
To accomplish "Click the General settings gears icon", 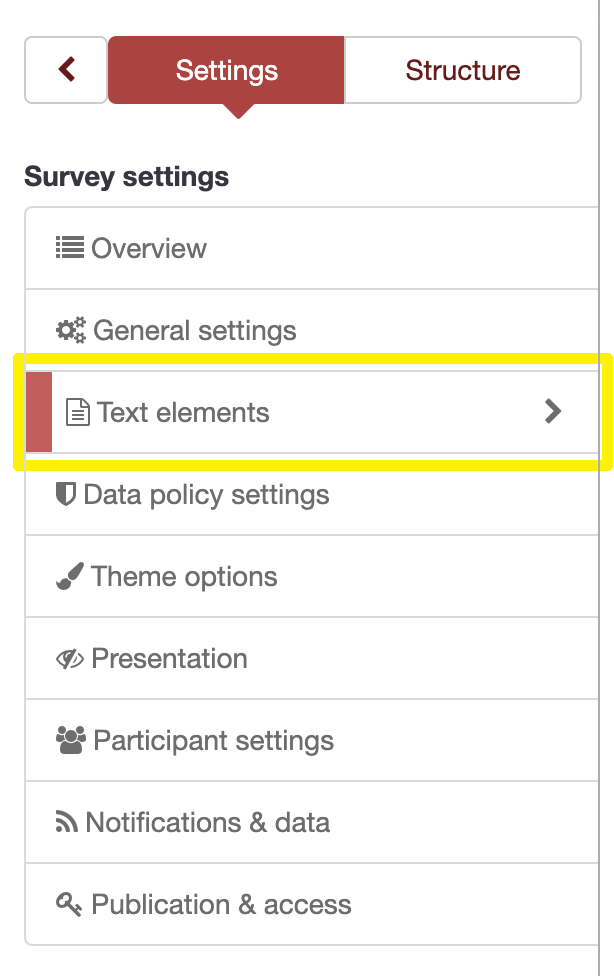I will [x=70, y=330].
